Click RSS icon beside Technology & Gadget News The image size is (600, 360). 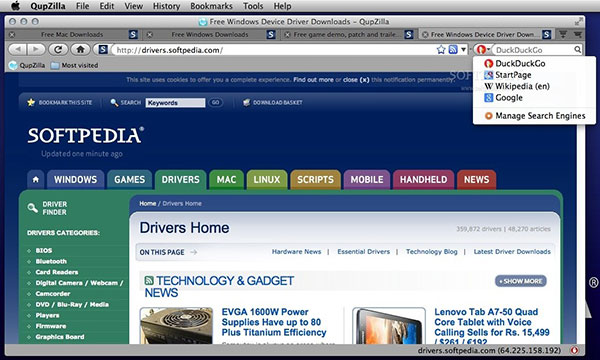tap(149, 281)
